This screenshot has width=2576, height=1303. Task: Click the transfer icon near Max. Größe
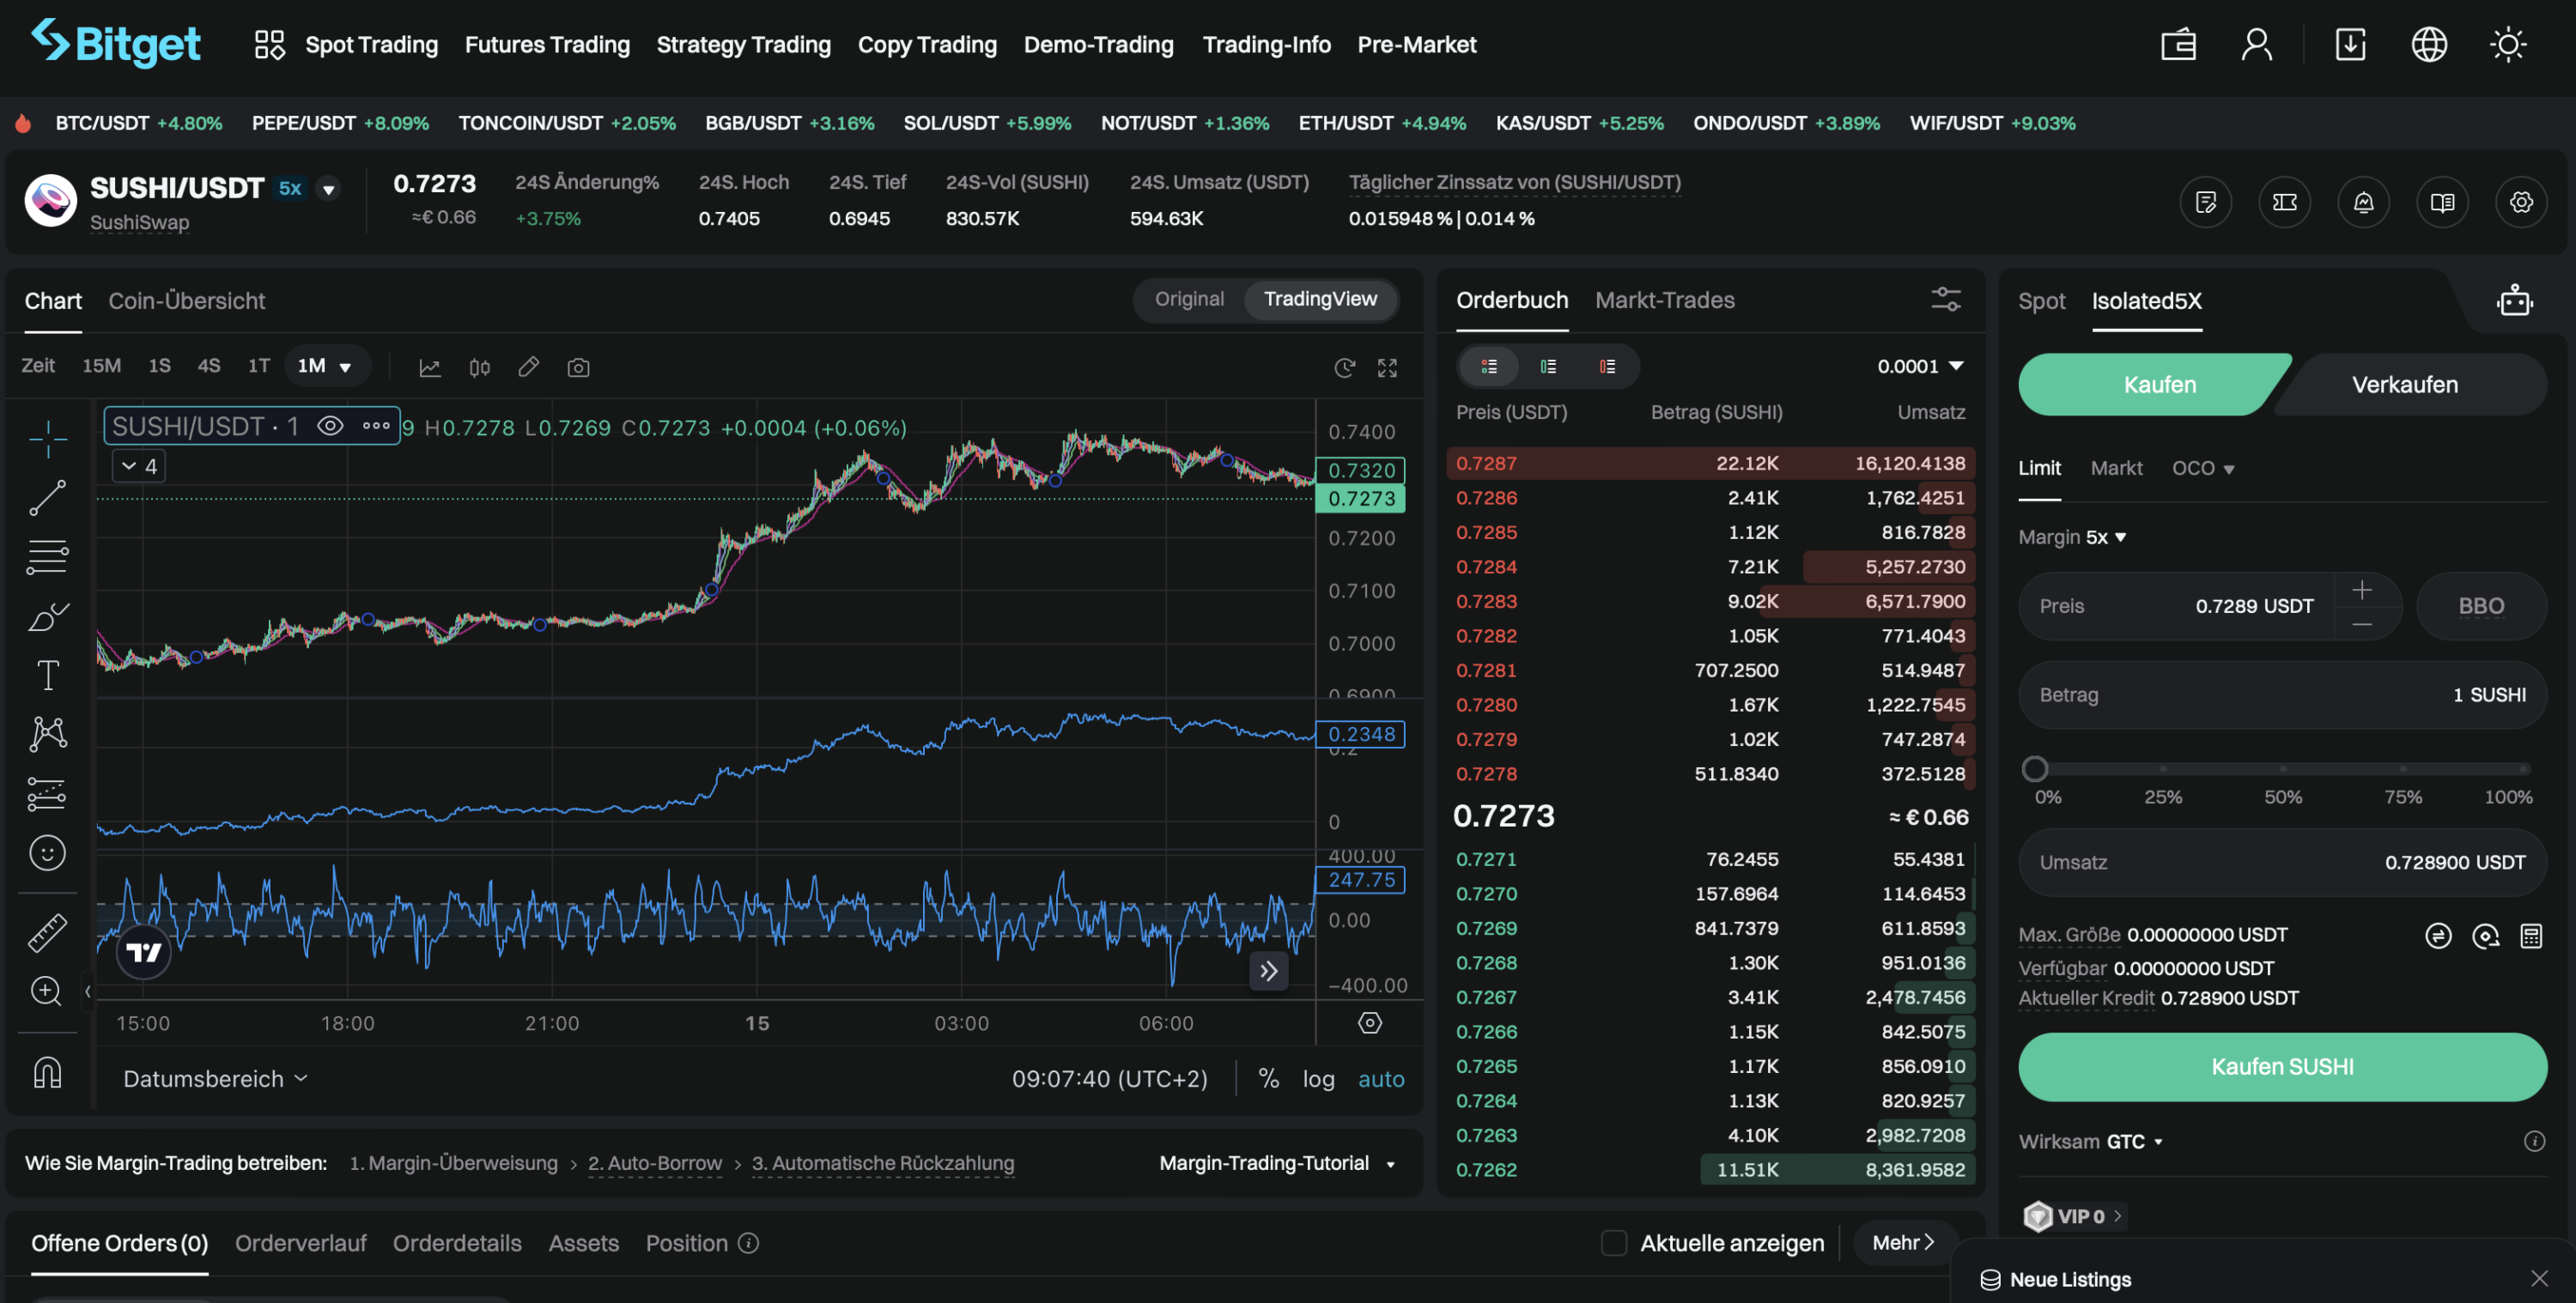(x=2438, y=936)
